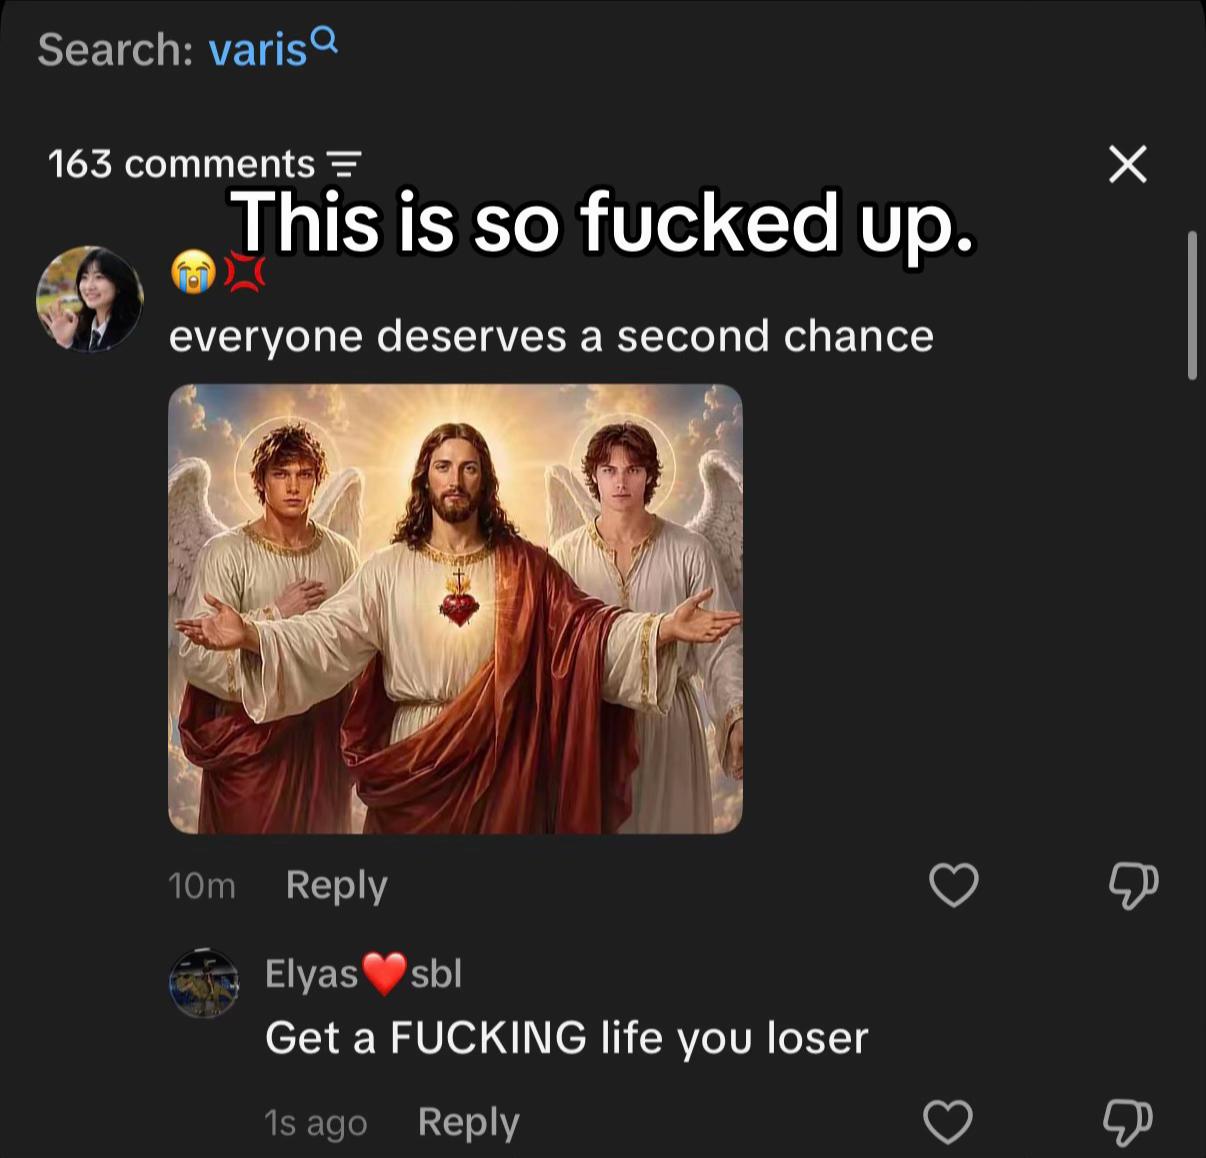Open the attached Jesus image in comment

[x=455, y=608]
